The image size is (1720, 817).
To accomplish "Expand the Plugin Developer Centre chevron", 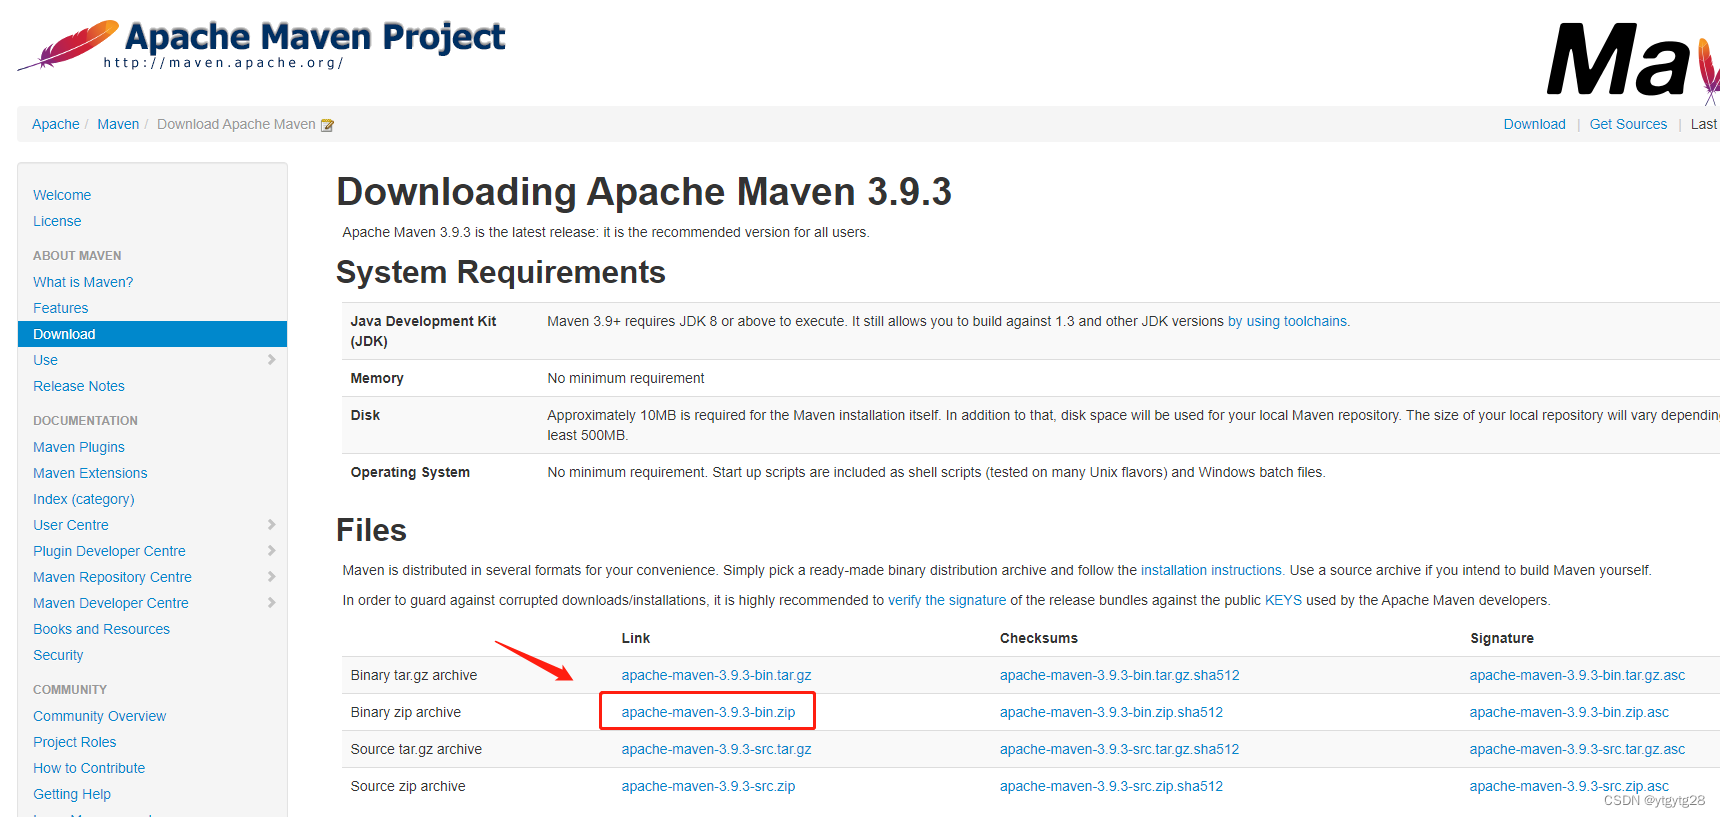I will click(271, 551).
